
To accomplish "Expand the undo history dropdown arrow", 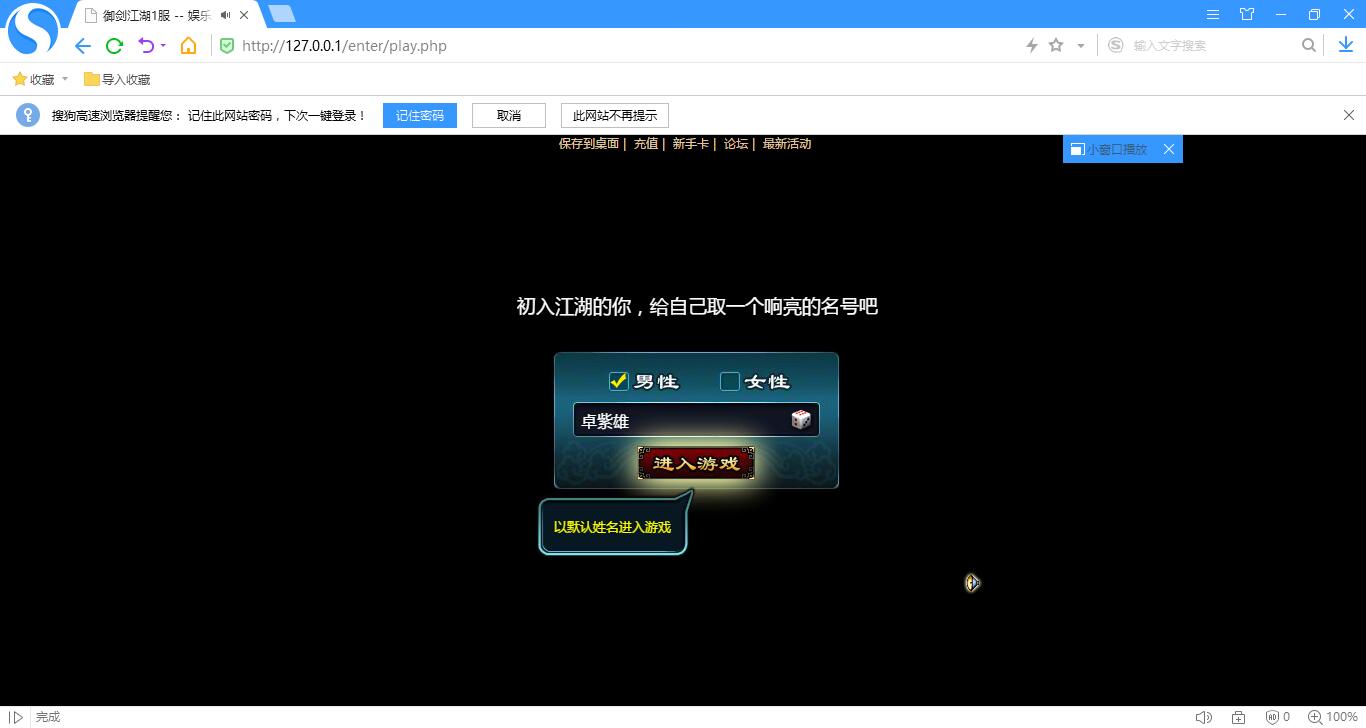I will click(x=163, y=46).
